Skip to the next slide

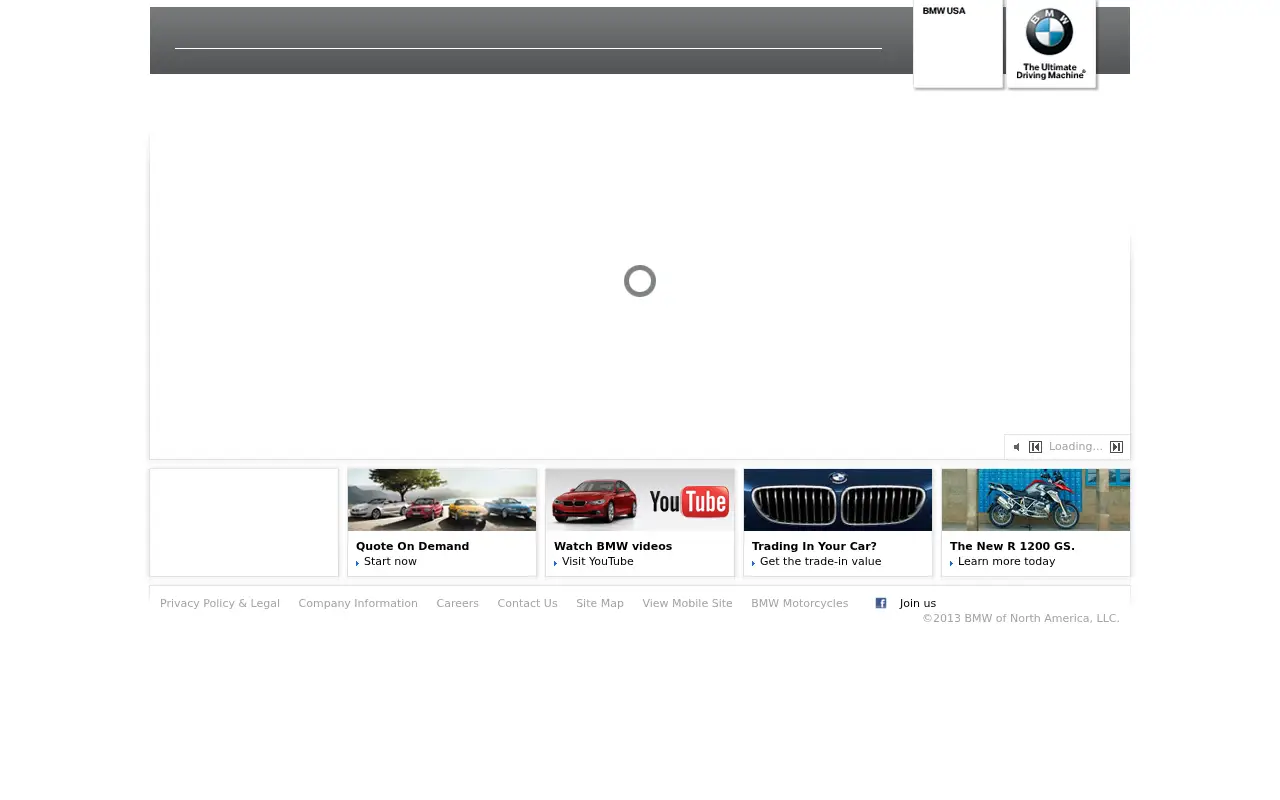click(1117, 447)
